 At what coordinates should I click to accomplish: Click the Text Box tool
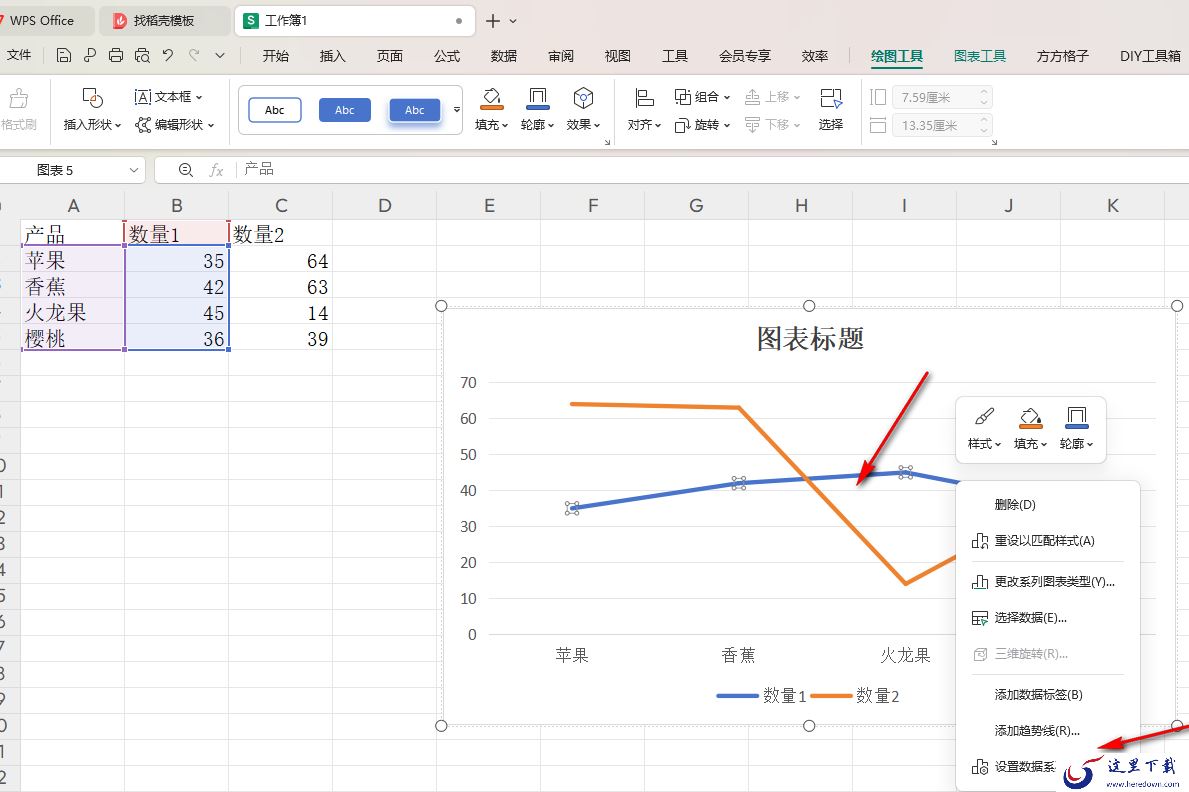[x=168, y=97]
